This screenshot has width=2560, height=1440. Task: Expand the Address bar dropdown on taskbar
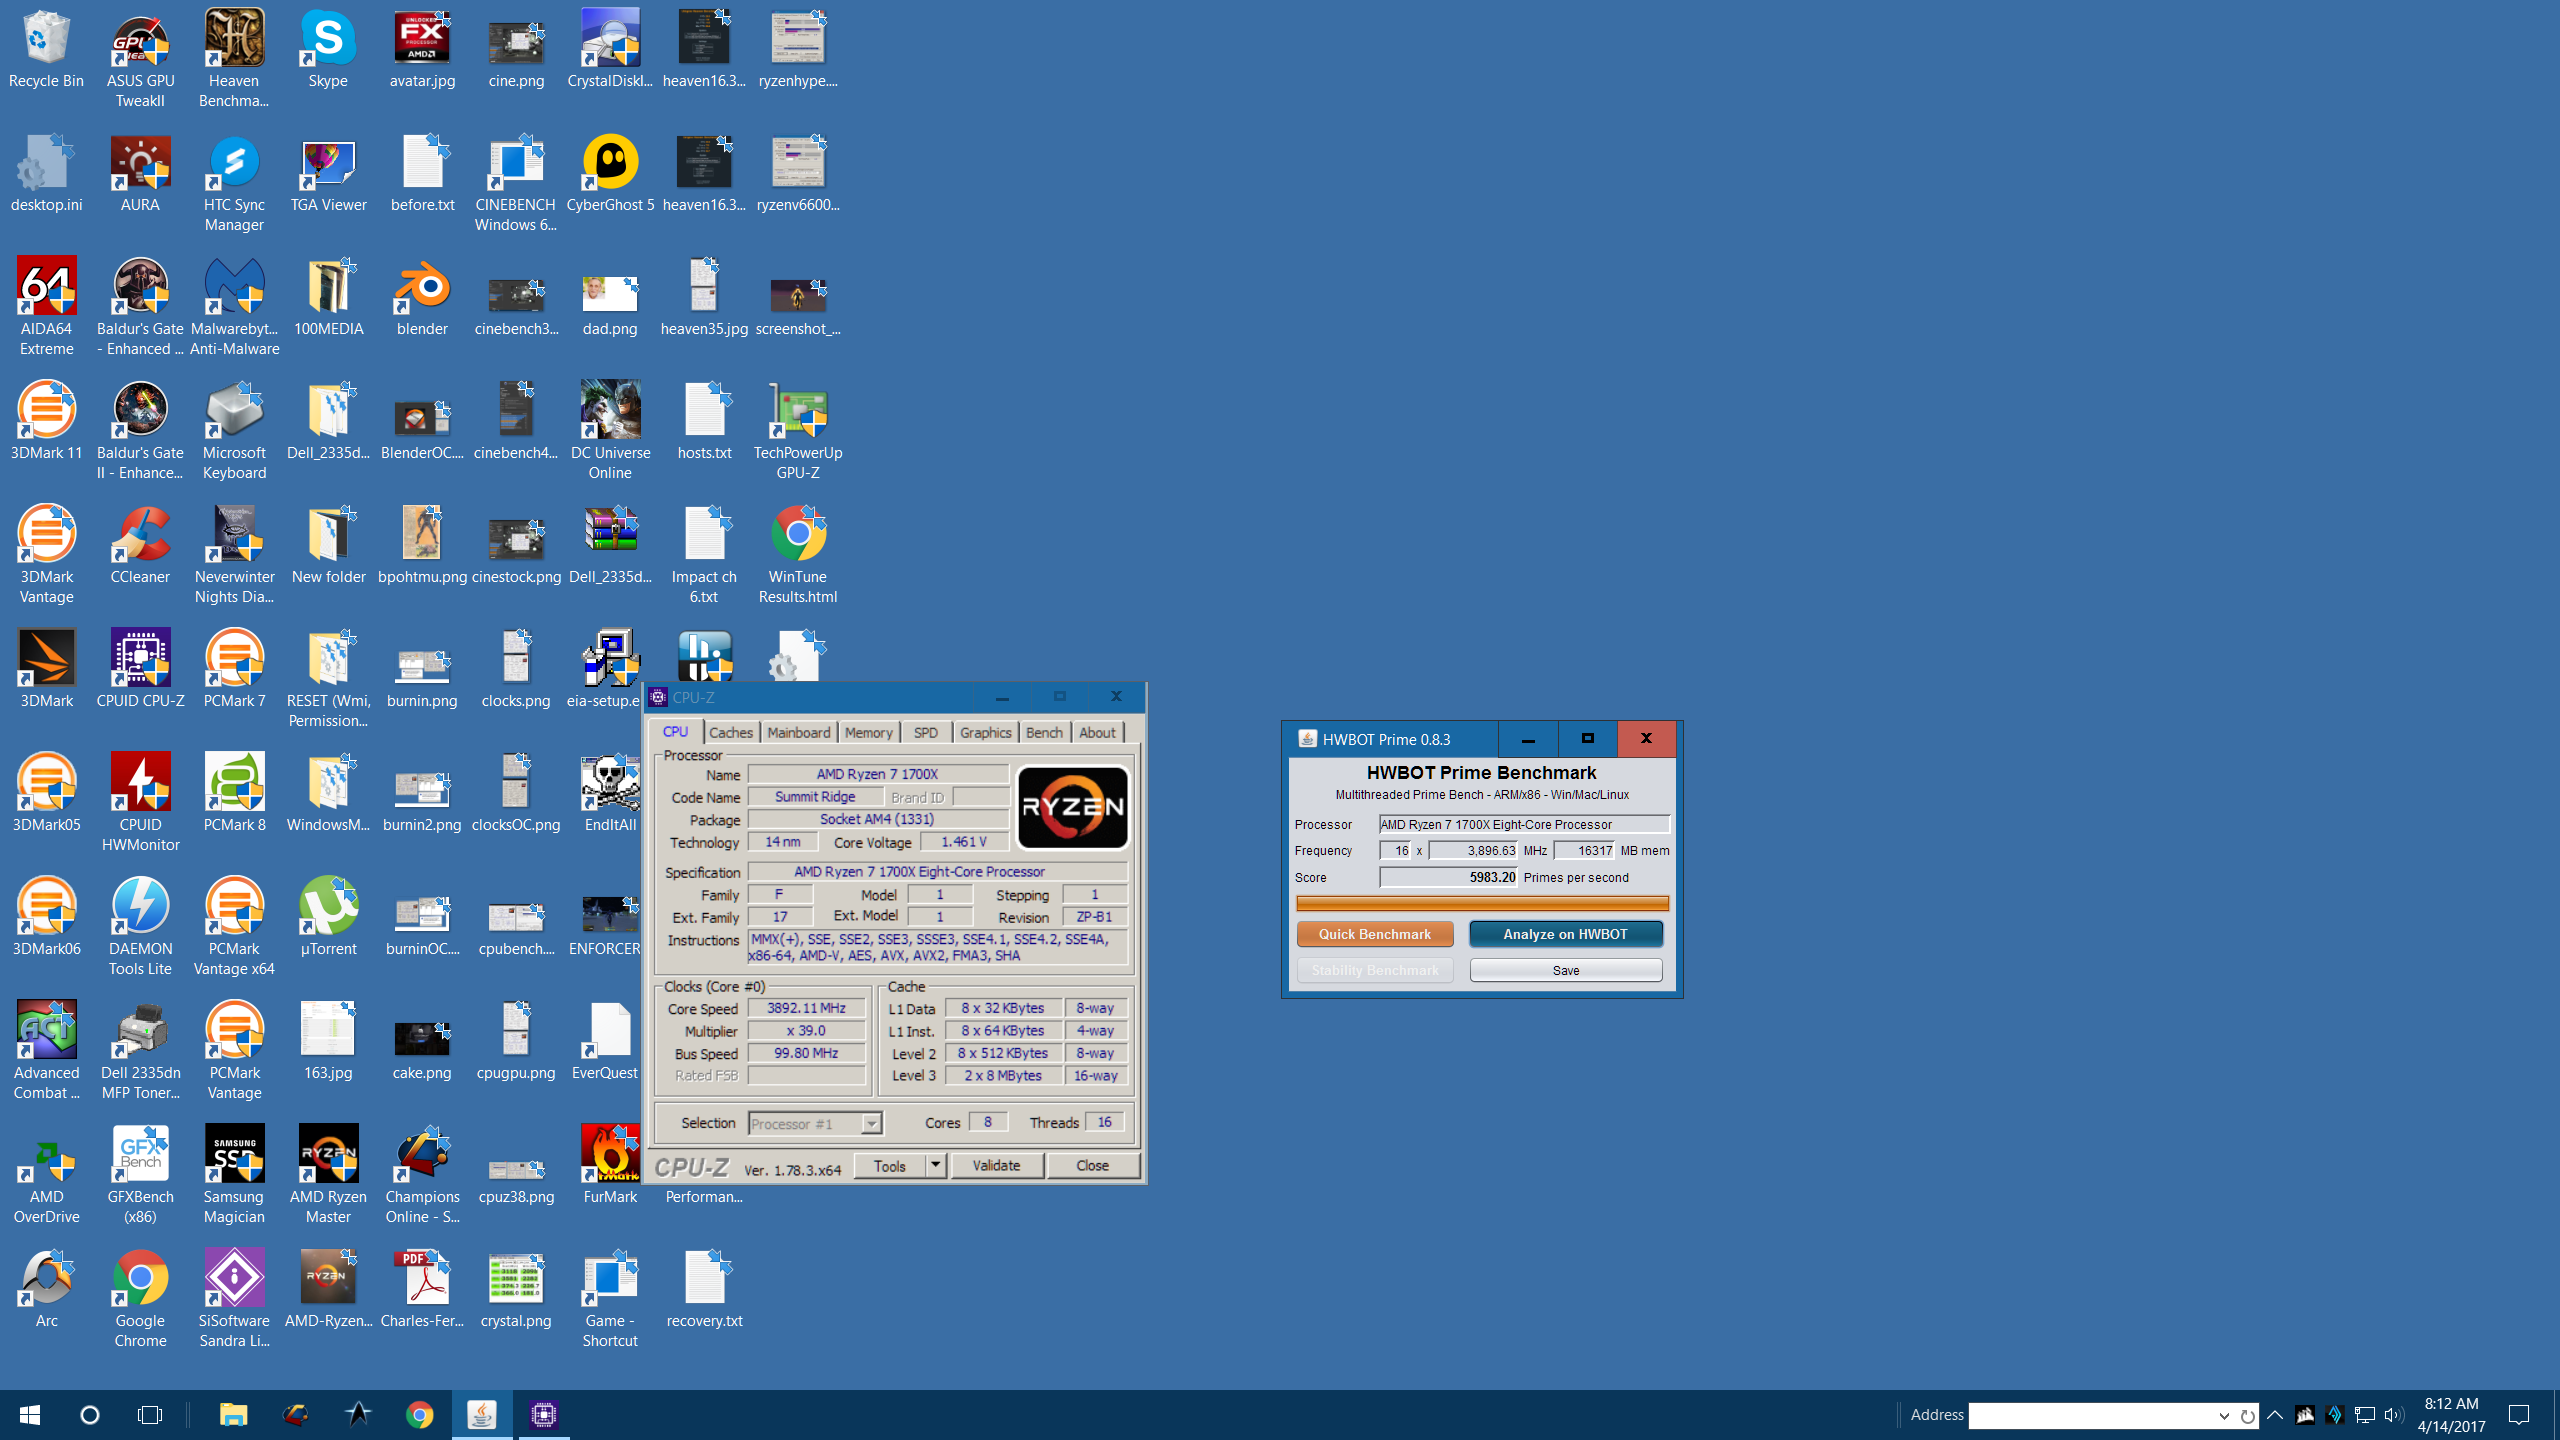pos(2223,1415)
